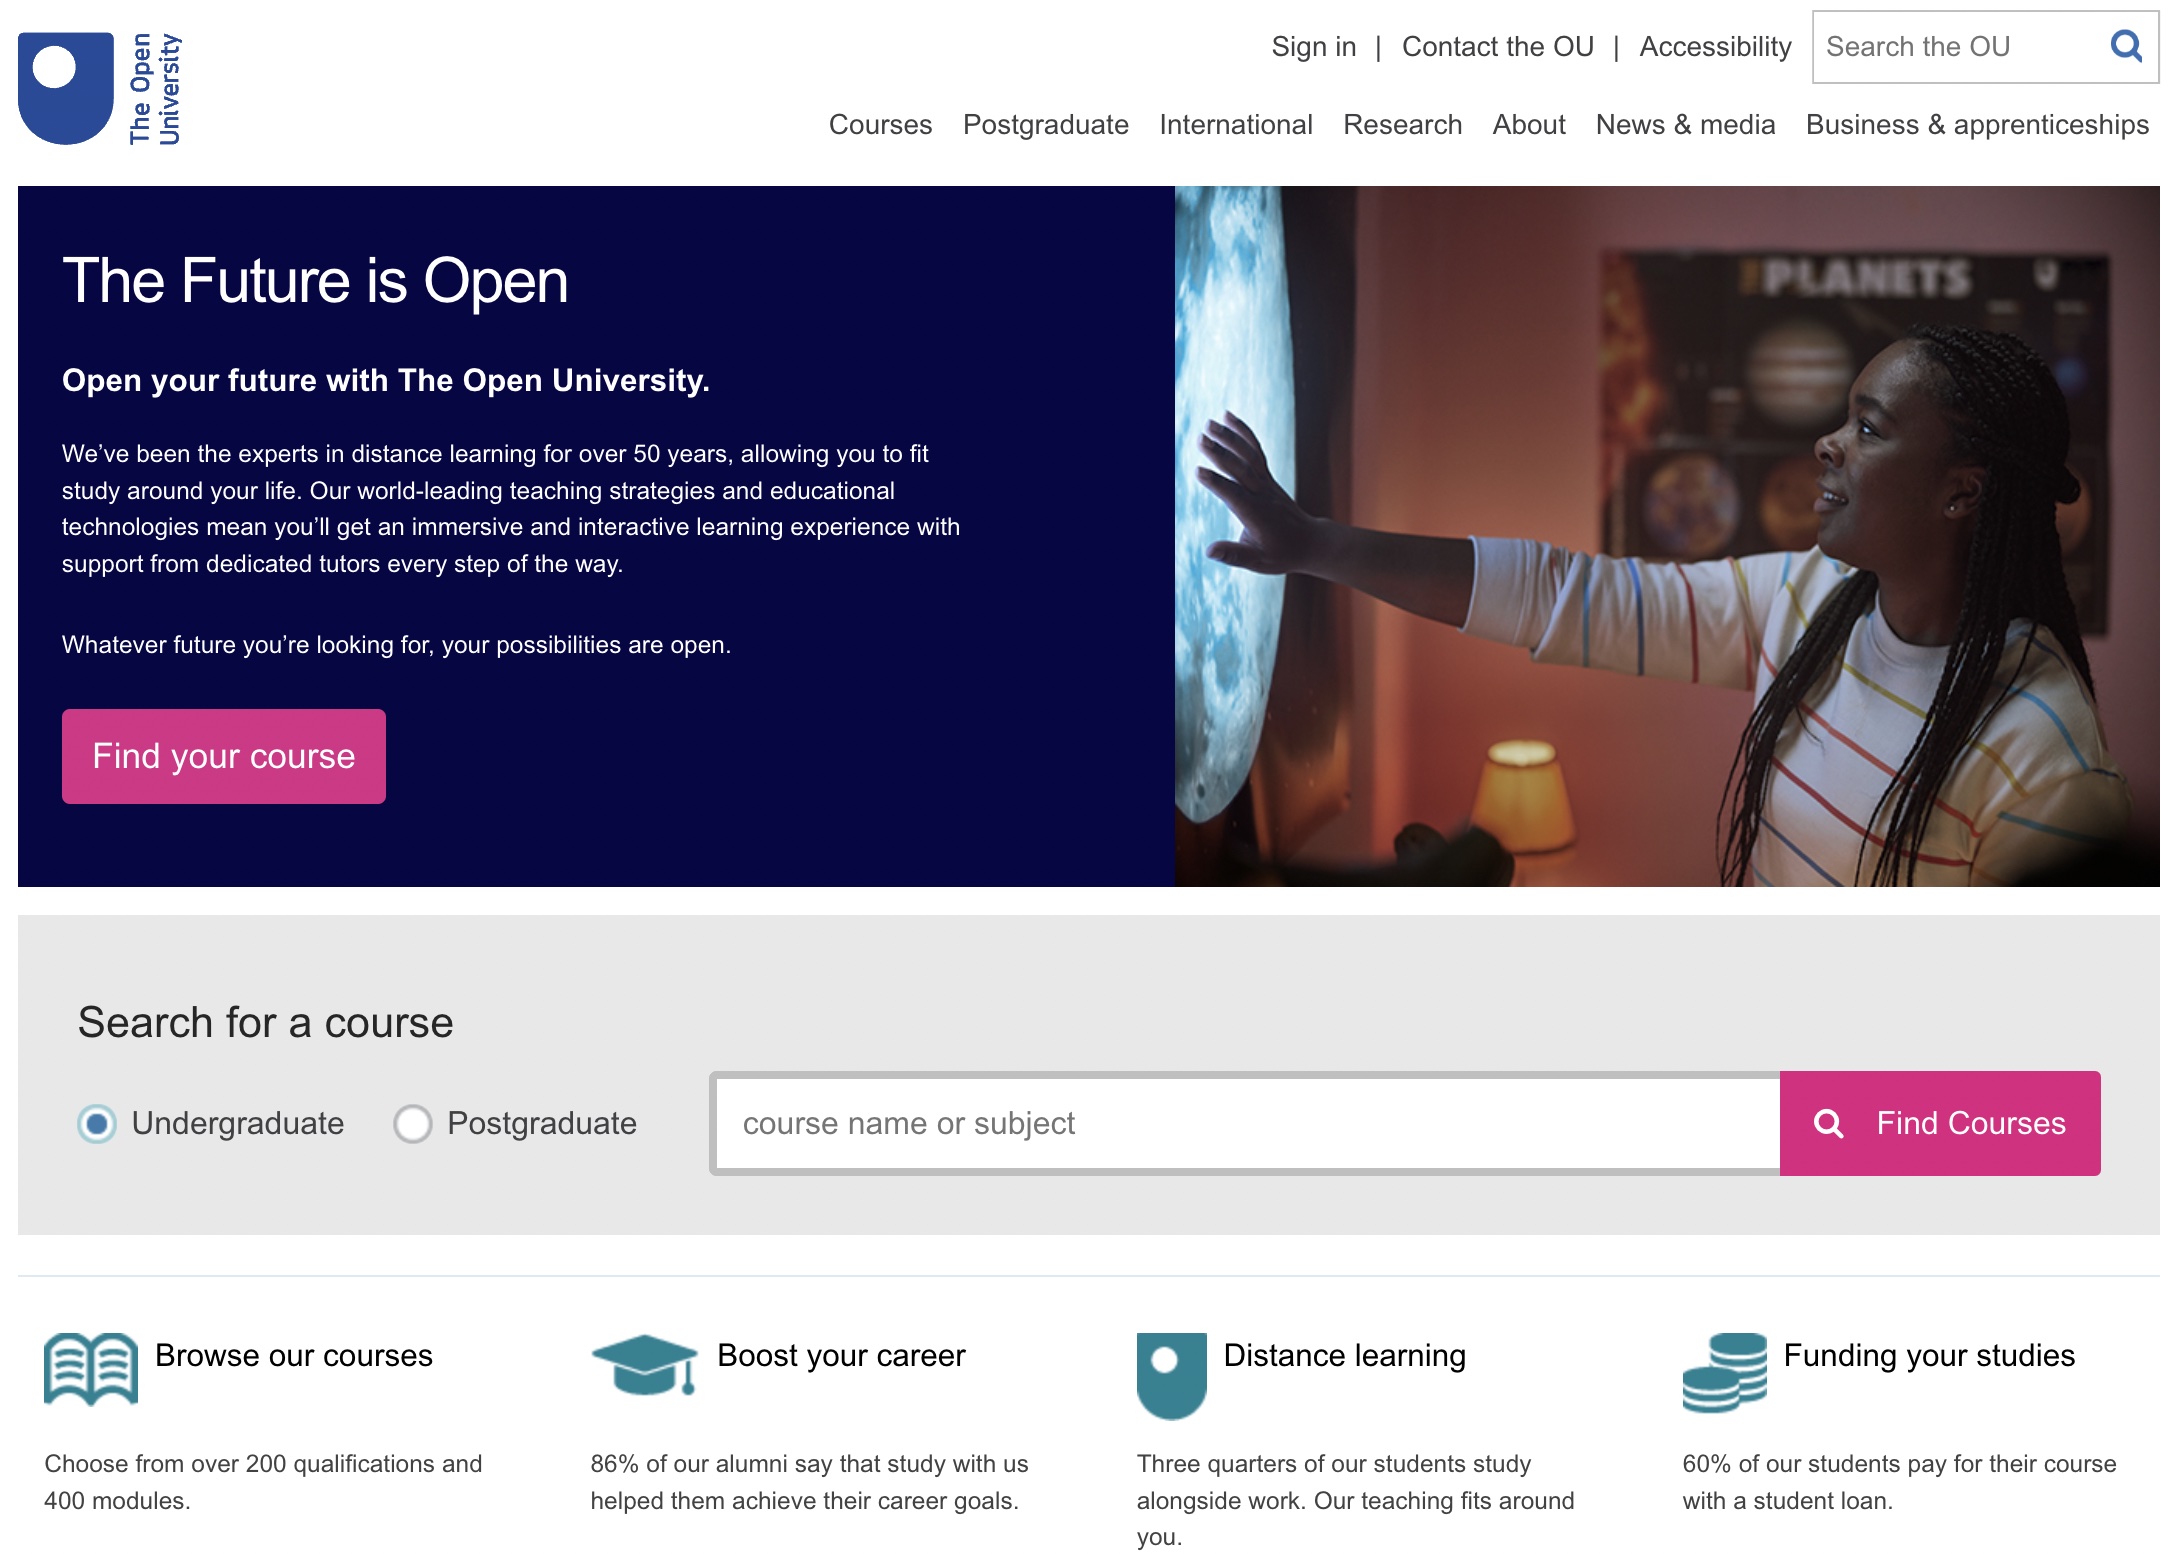Open the International menu item
2168x1554 pixels.
coord(1236,125)
